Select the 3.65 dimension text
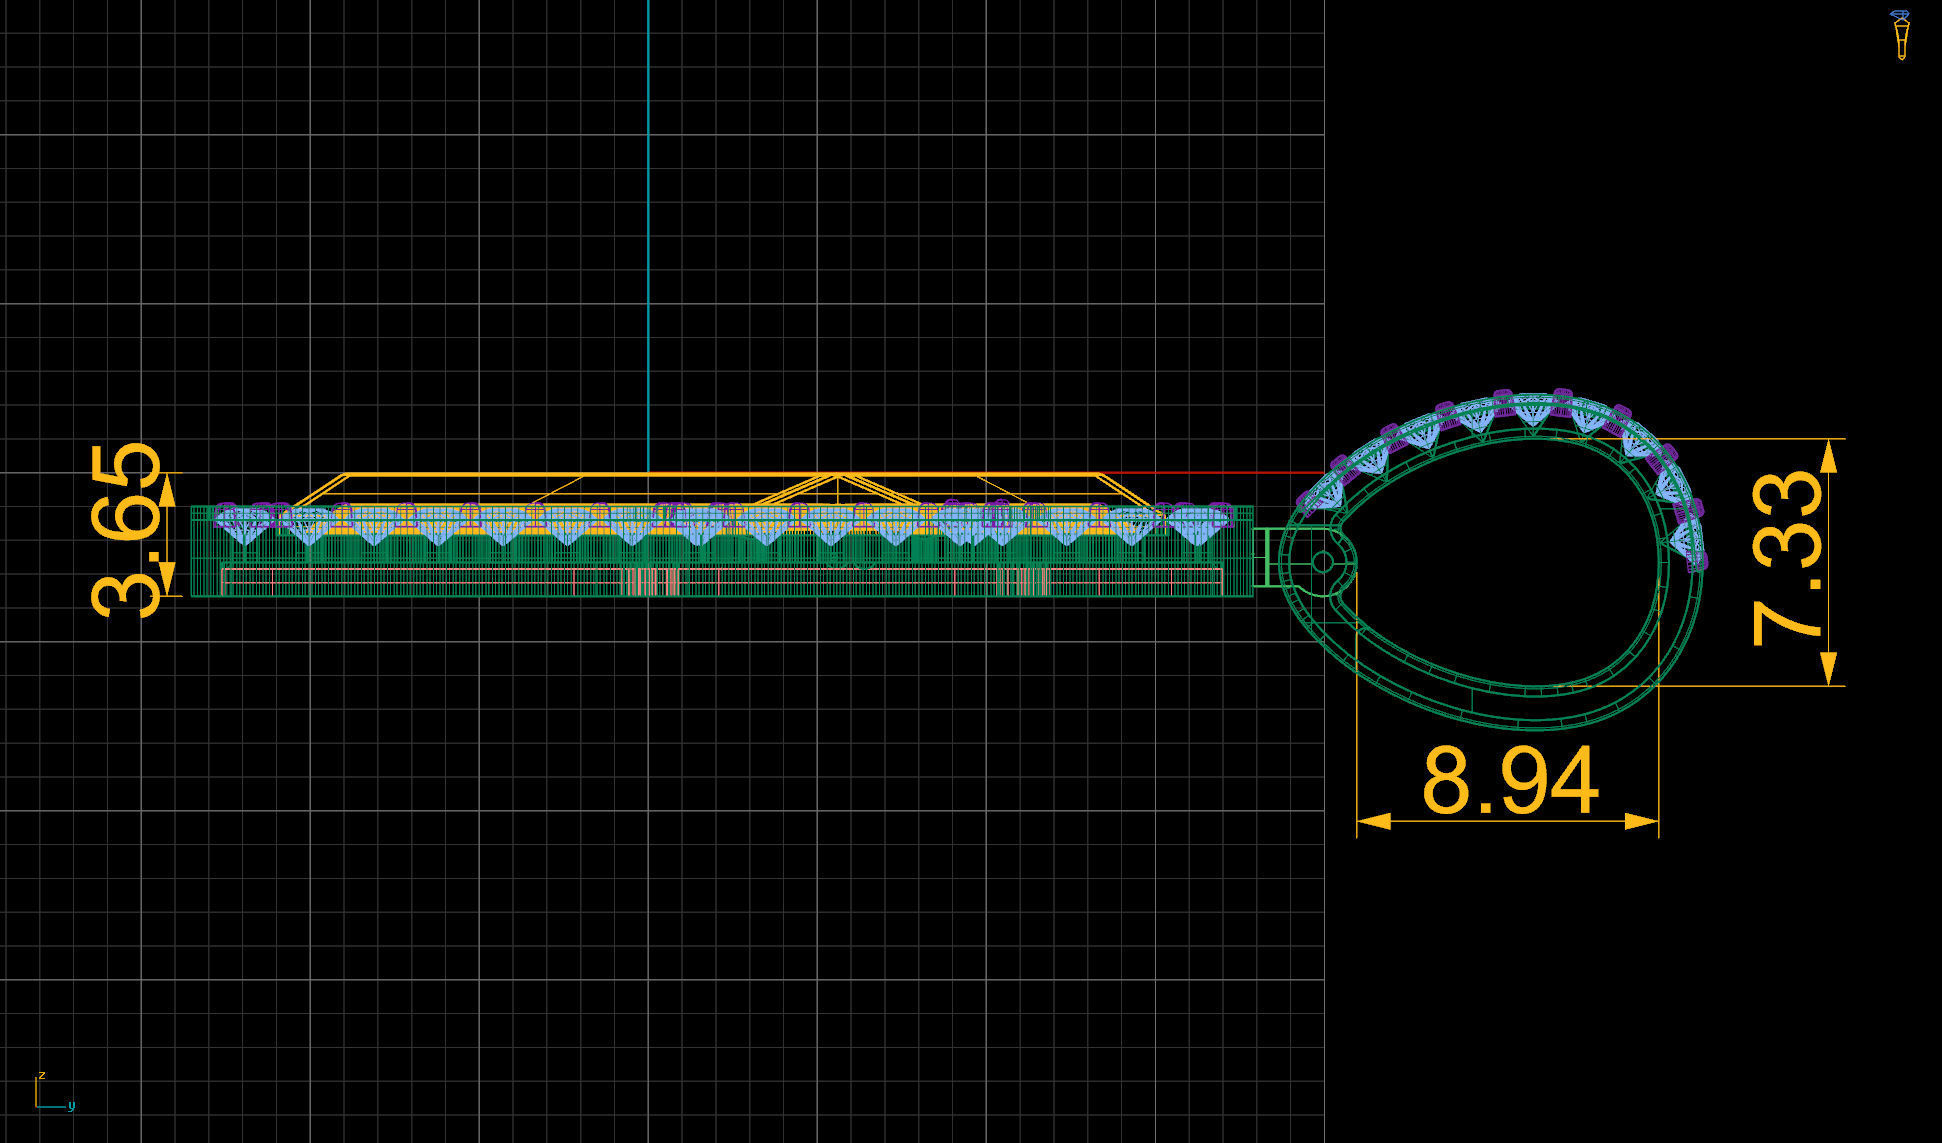Viewport: 1942px width, 1143px height. tap(127, 530)
